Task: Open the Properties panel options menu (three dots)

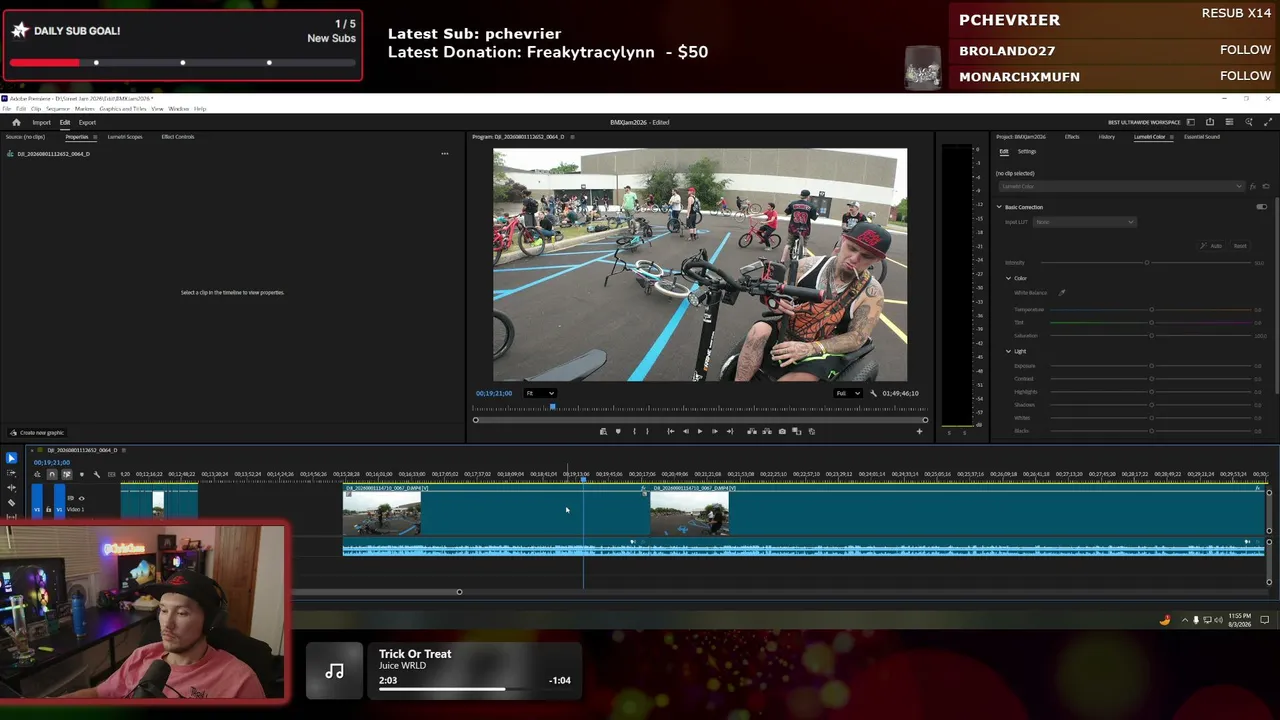Action: [445, 154]
